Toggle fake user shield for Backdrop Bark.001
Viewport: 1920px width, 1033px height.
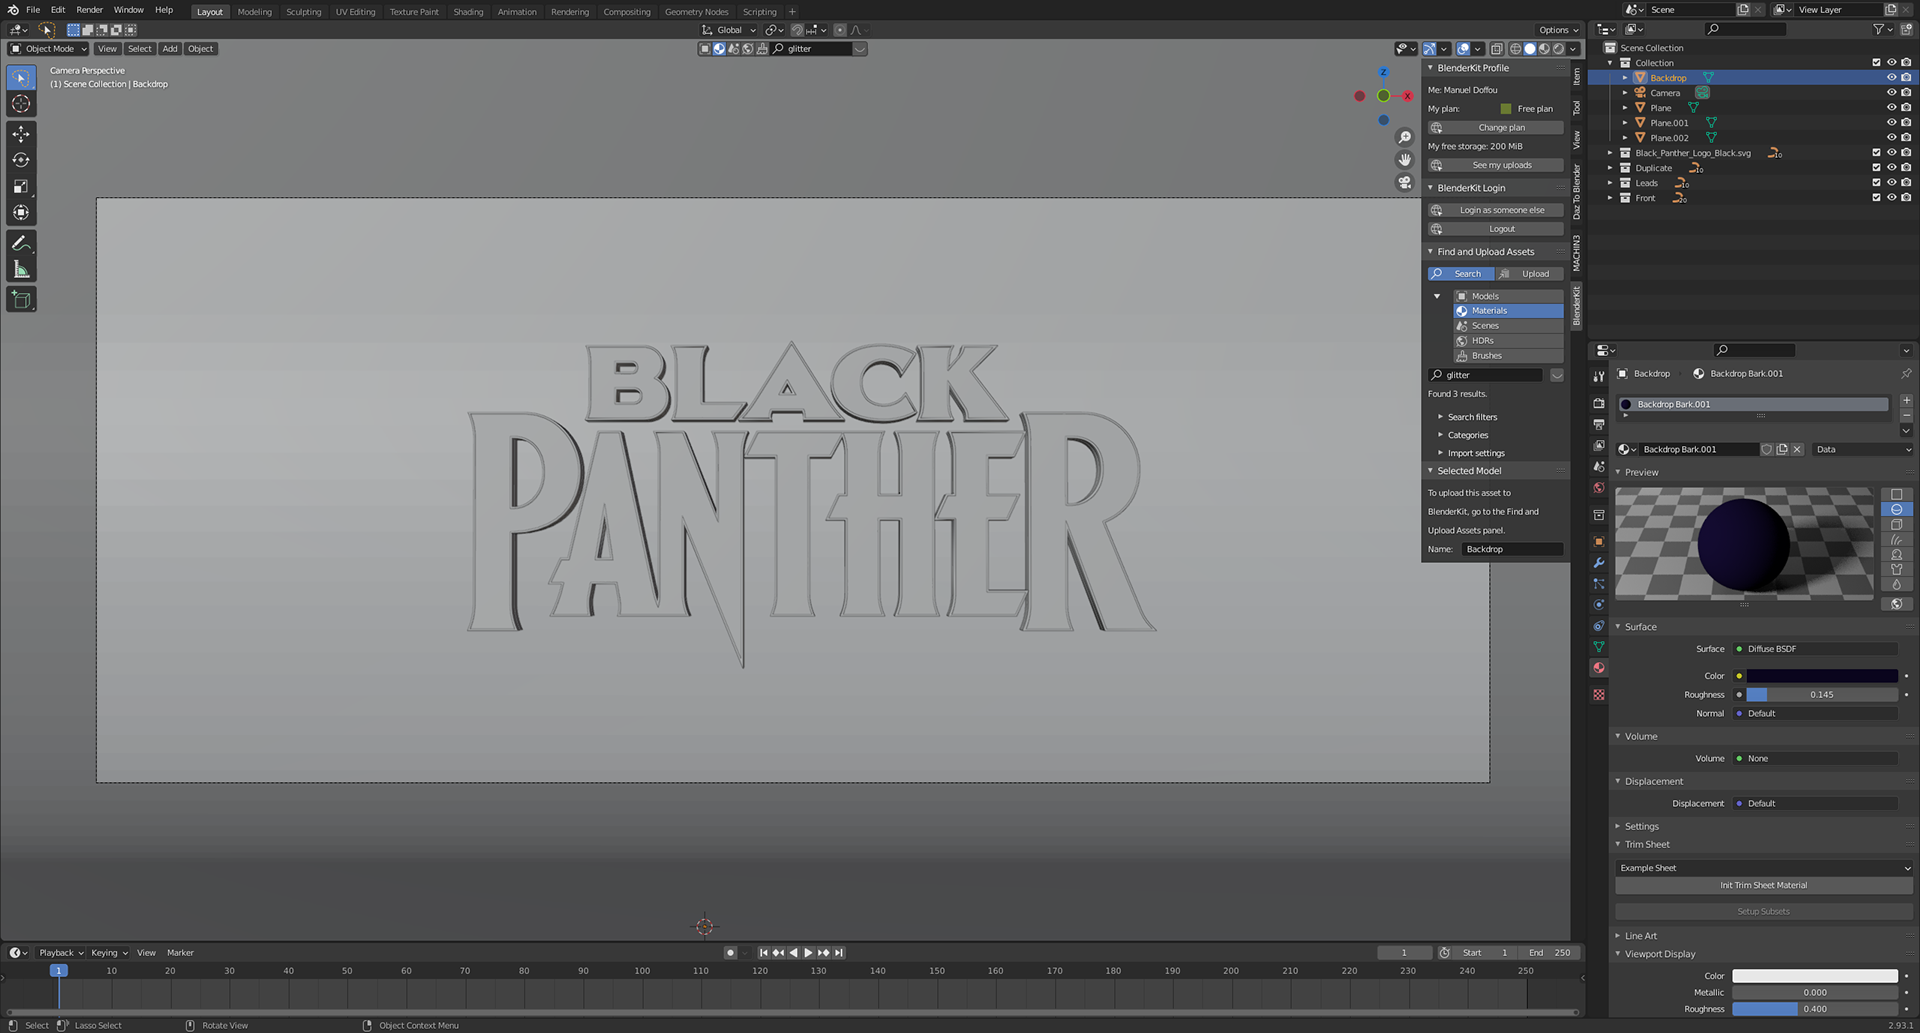(x=1767, y=450)
